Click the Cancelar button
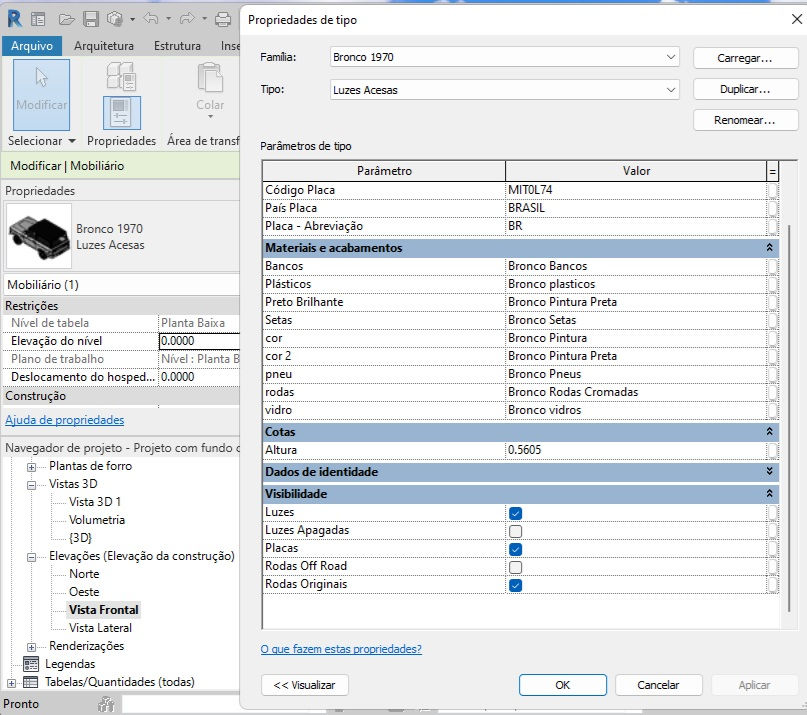Image resolution: width=807 pixels, height=715 pixels. click(658, 685)
